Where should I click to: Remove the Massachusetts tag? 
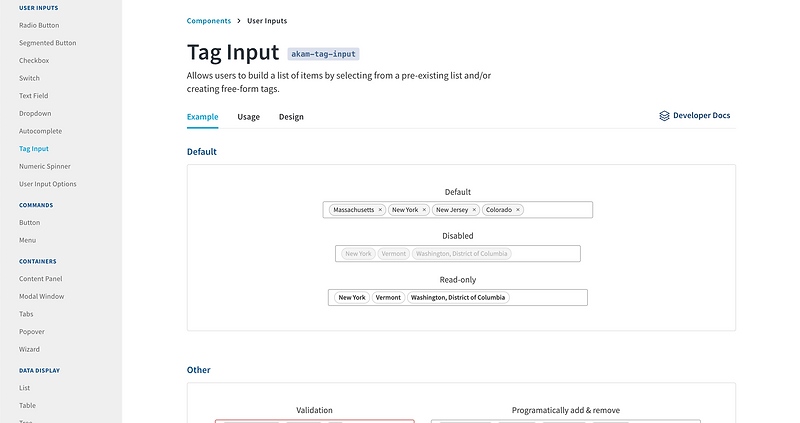pyautogui.click(x=380, y=210)
